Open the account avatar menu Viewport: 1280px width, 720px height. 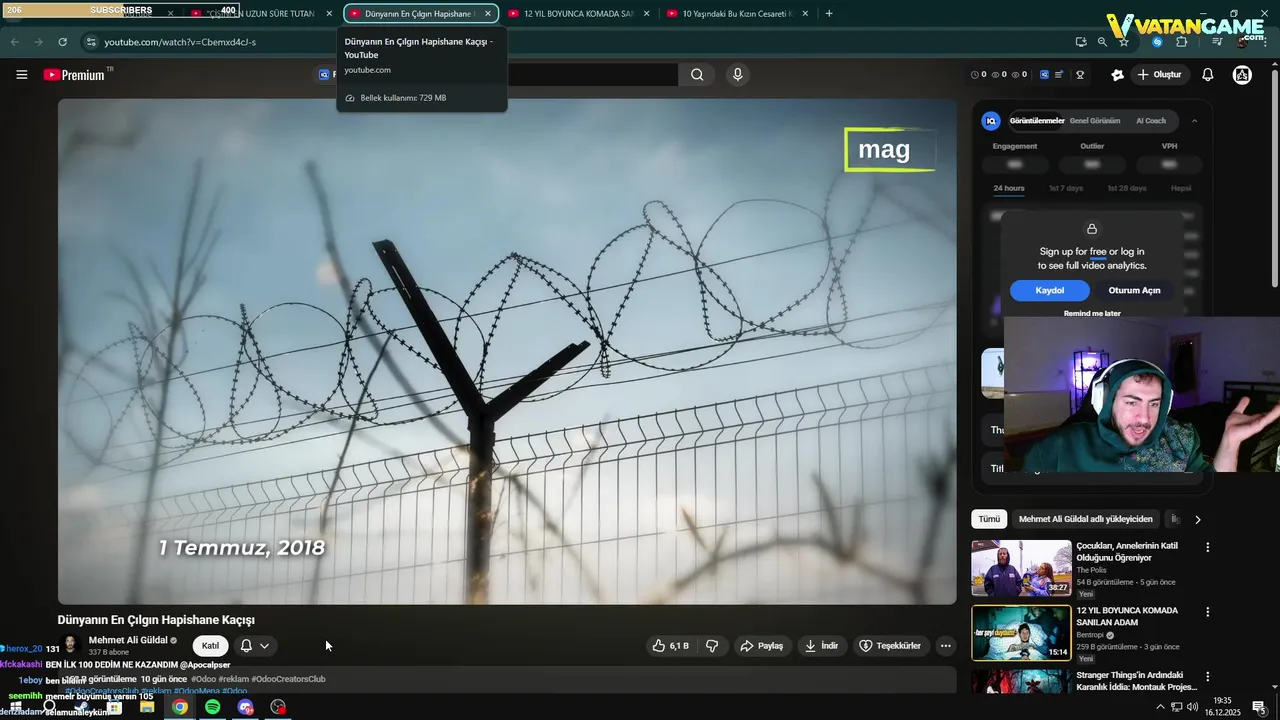pos(1242,75)
